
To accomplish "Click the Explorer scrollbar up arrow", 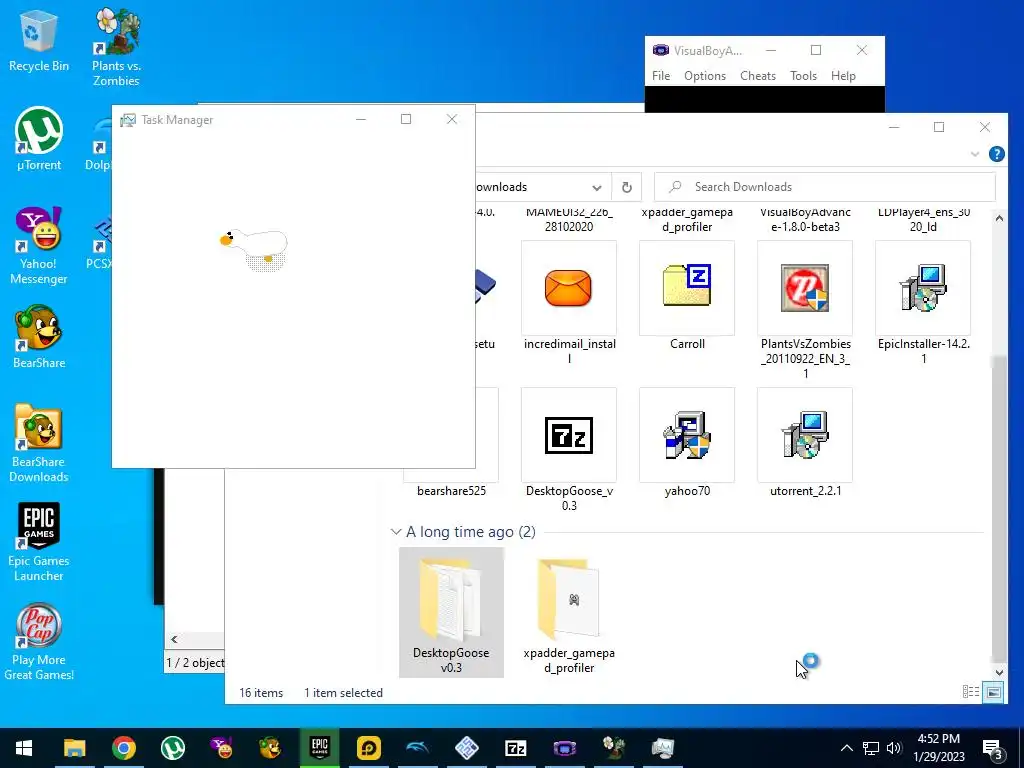I will [x=999, y=218].
